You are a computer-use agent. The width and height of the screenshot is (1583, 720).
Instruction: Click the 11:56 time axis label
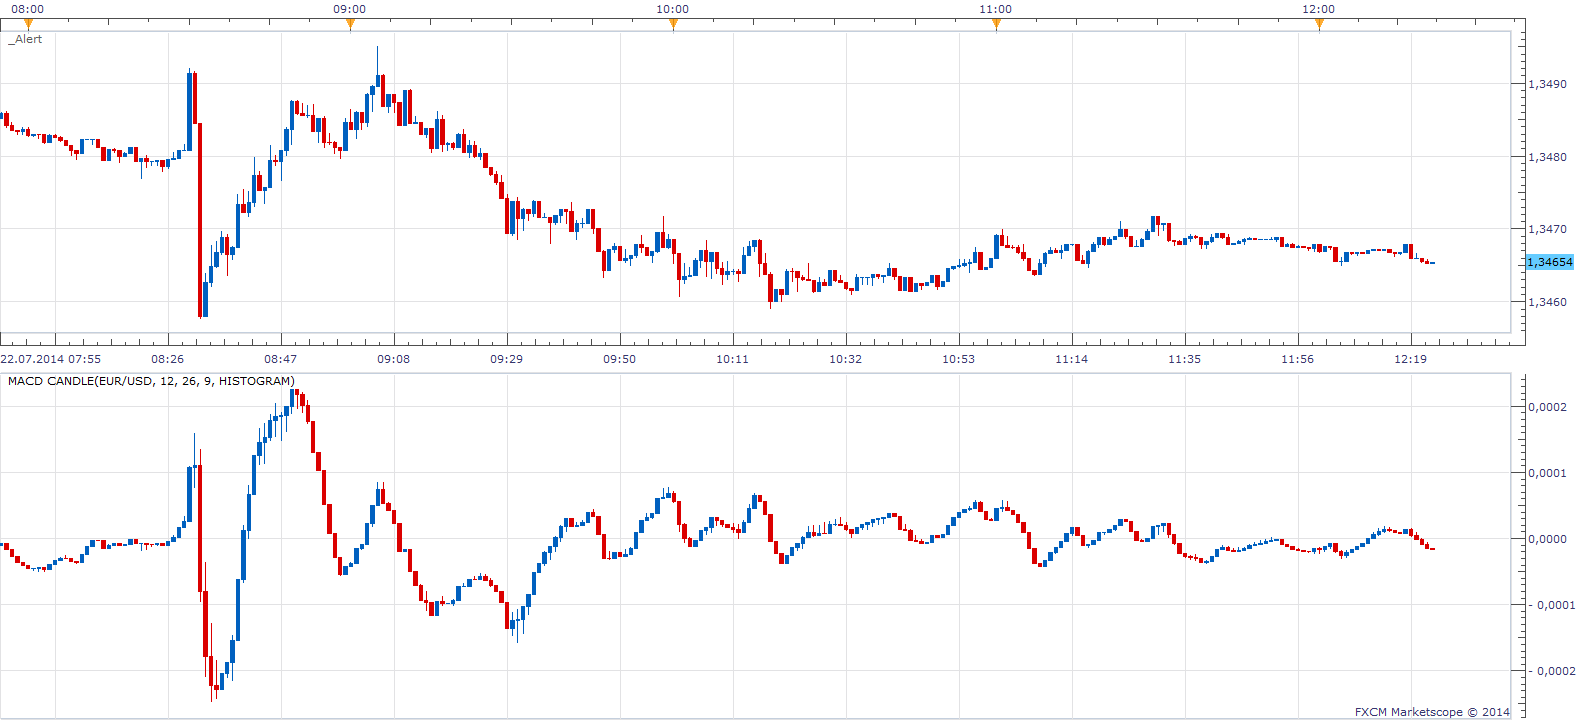[1298, 359]
